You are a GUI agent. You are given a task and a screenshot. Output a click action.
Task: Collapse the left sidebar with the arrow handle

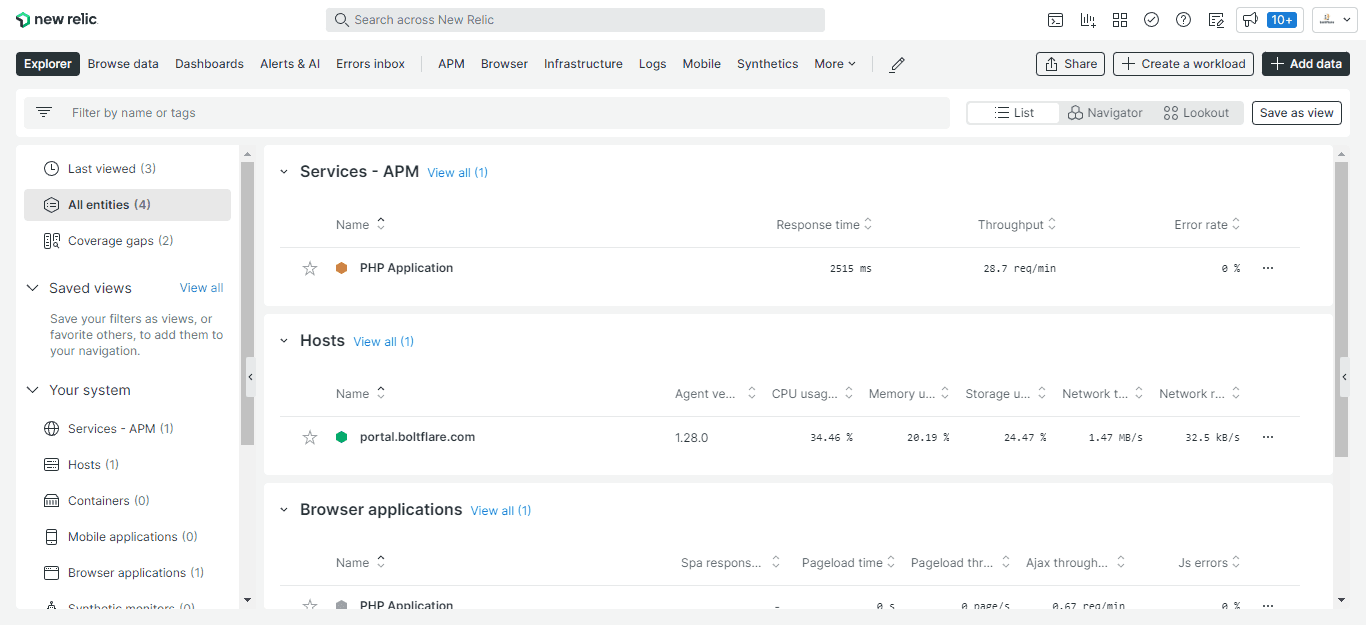click(250, 377)
